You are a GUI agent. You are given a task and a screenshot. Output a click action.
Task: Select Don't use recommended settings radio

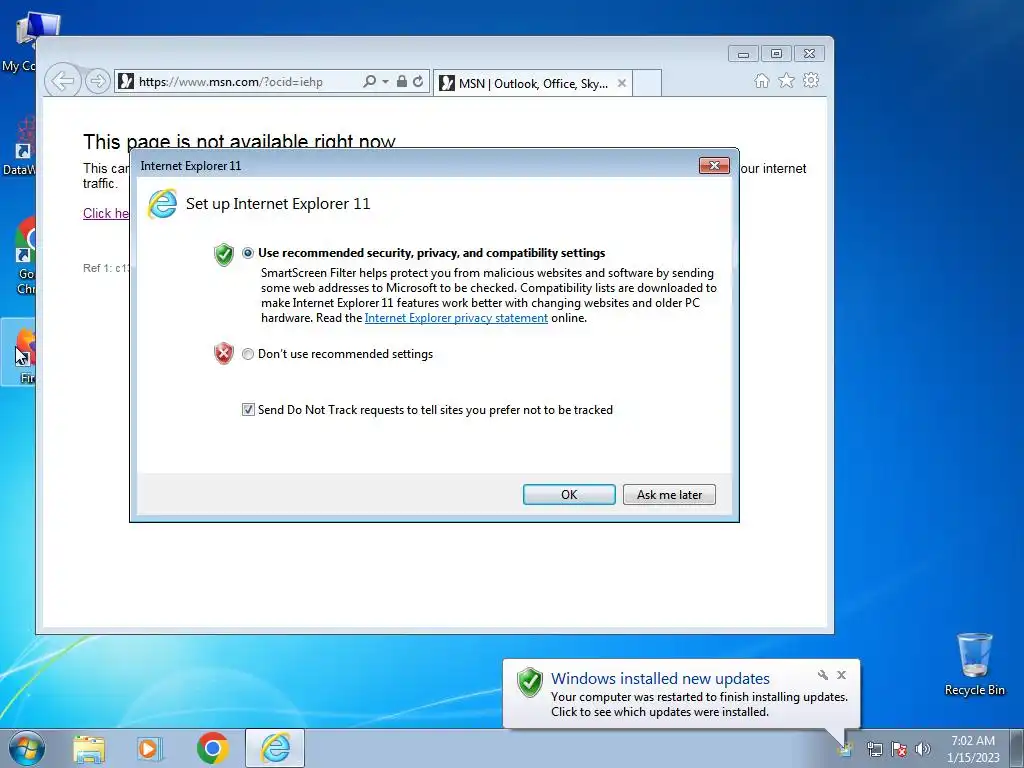click(x=248, y=354)
